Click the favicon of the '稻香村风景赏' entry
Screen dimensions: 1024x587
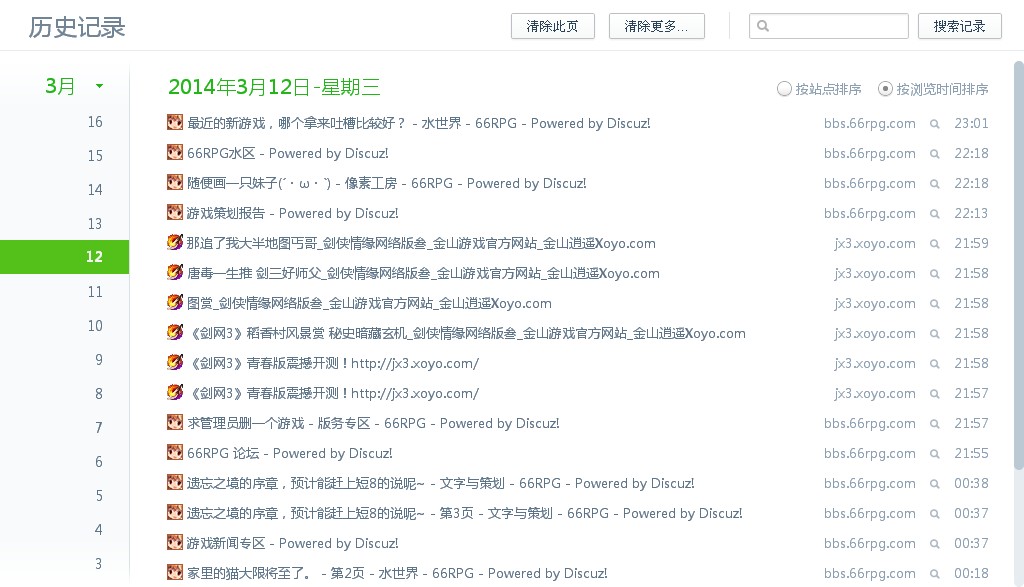pyautogui.click(x=174, y=333)
